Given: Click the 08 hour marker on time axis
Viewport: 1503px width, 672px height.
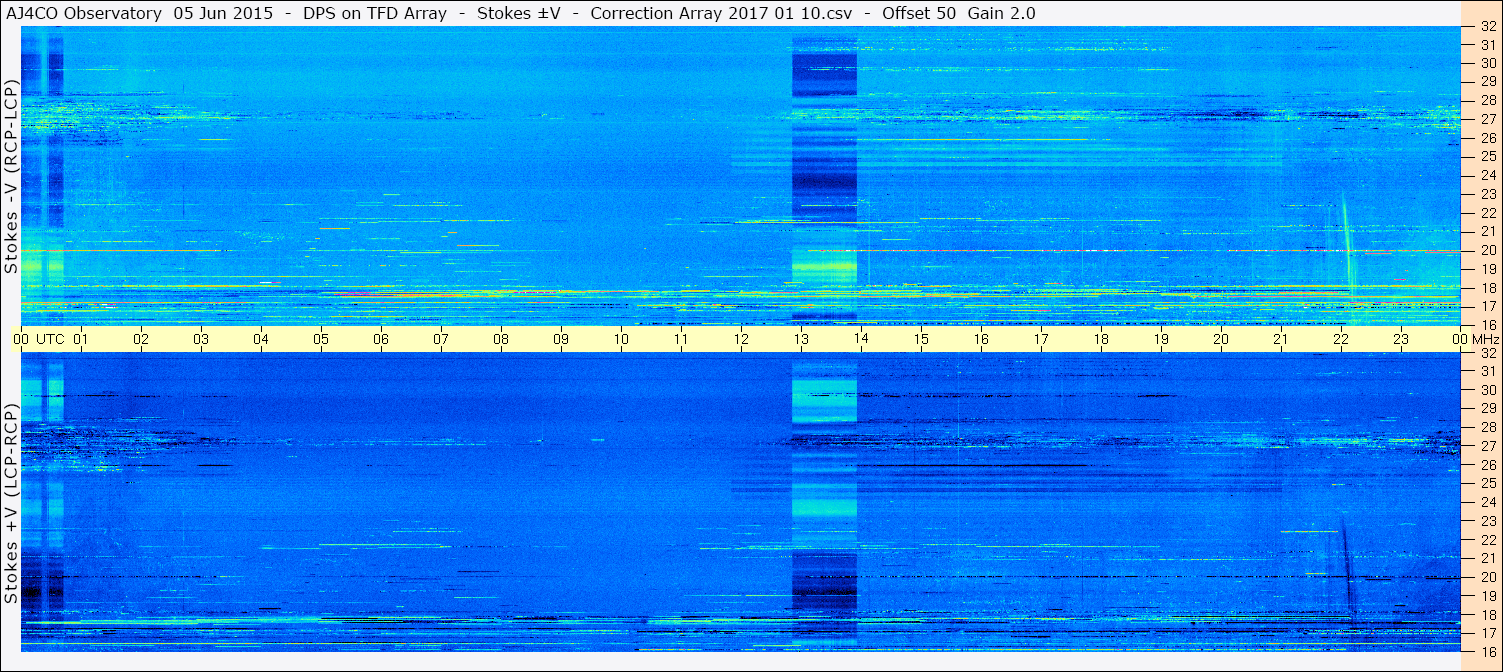Looking at the screenshot, I should tap(501, 339).
